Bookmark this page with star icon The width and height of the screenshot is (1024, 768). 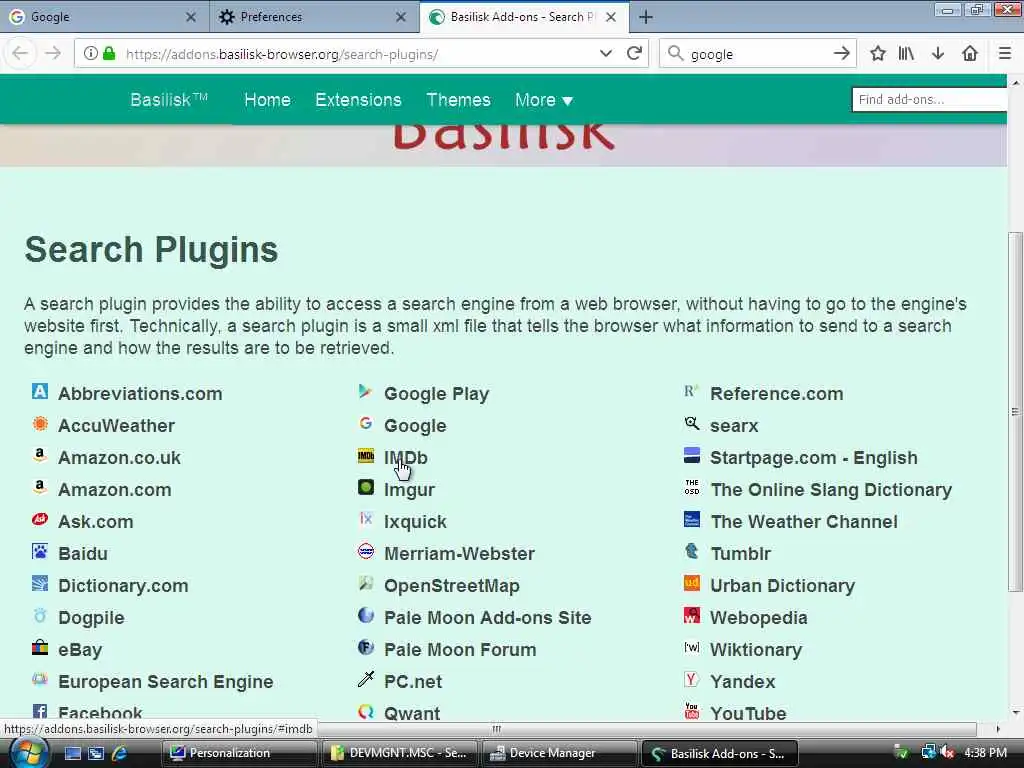point(878,54)
